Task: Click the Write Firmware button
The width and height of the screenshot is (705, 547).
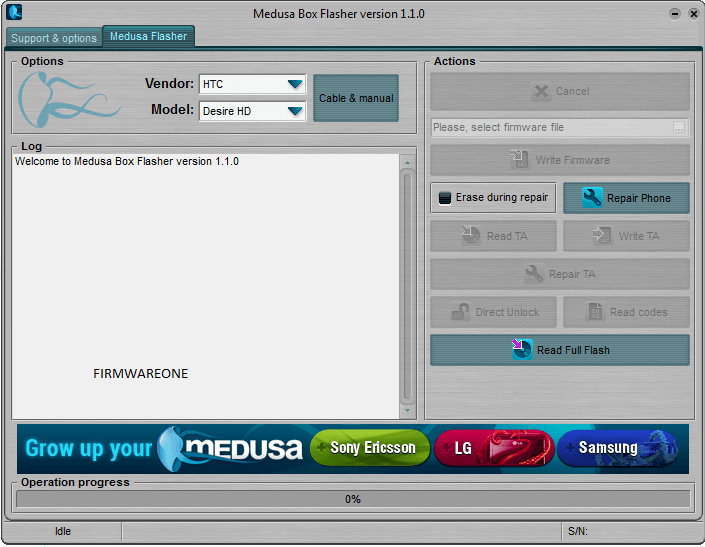Action: click(560, 160)
